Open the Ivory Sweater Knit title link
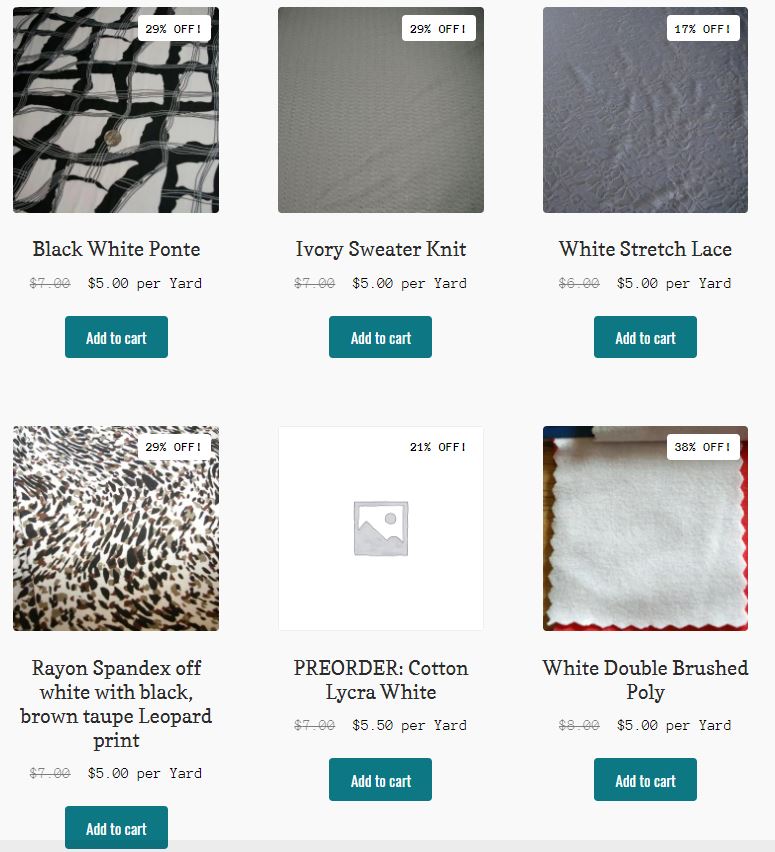Viewport: 775px width, 852px height. (x=380, y=249)
